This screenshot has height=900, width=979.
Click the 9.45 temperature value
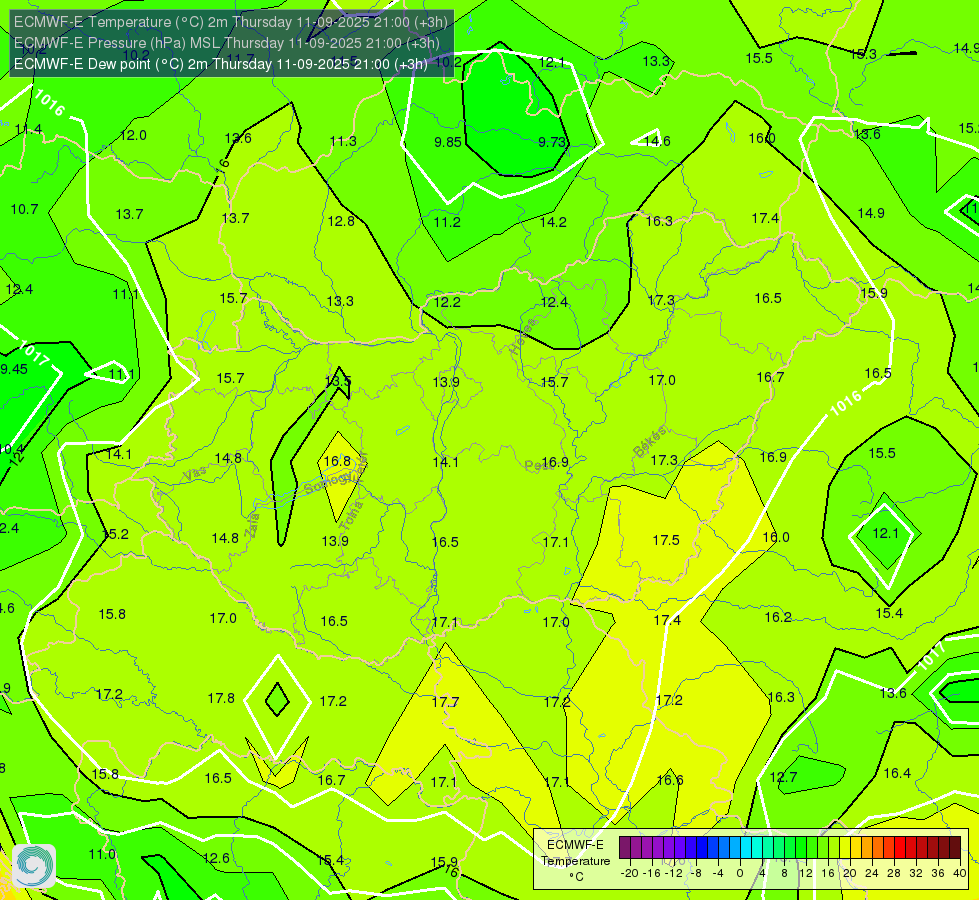[14, 369]
